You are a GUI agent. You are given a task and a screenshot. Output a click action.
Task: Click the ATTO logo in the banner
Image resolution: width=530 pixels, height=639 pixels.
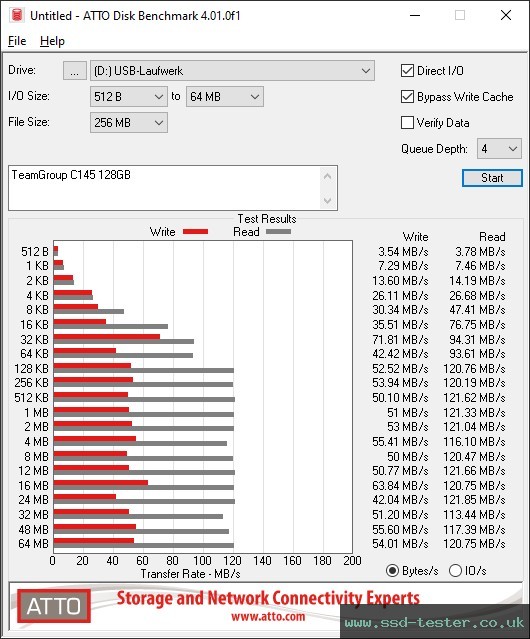[54, 606]
